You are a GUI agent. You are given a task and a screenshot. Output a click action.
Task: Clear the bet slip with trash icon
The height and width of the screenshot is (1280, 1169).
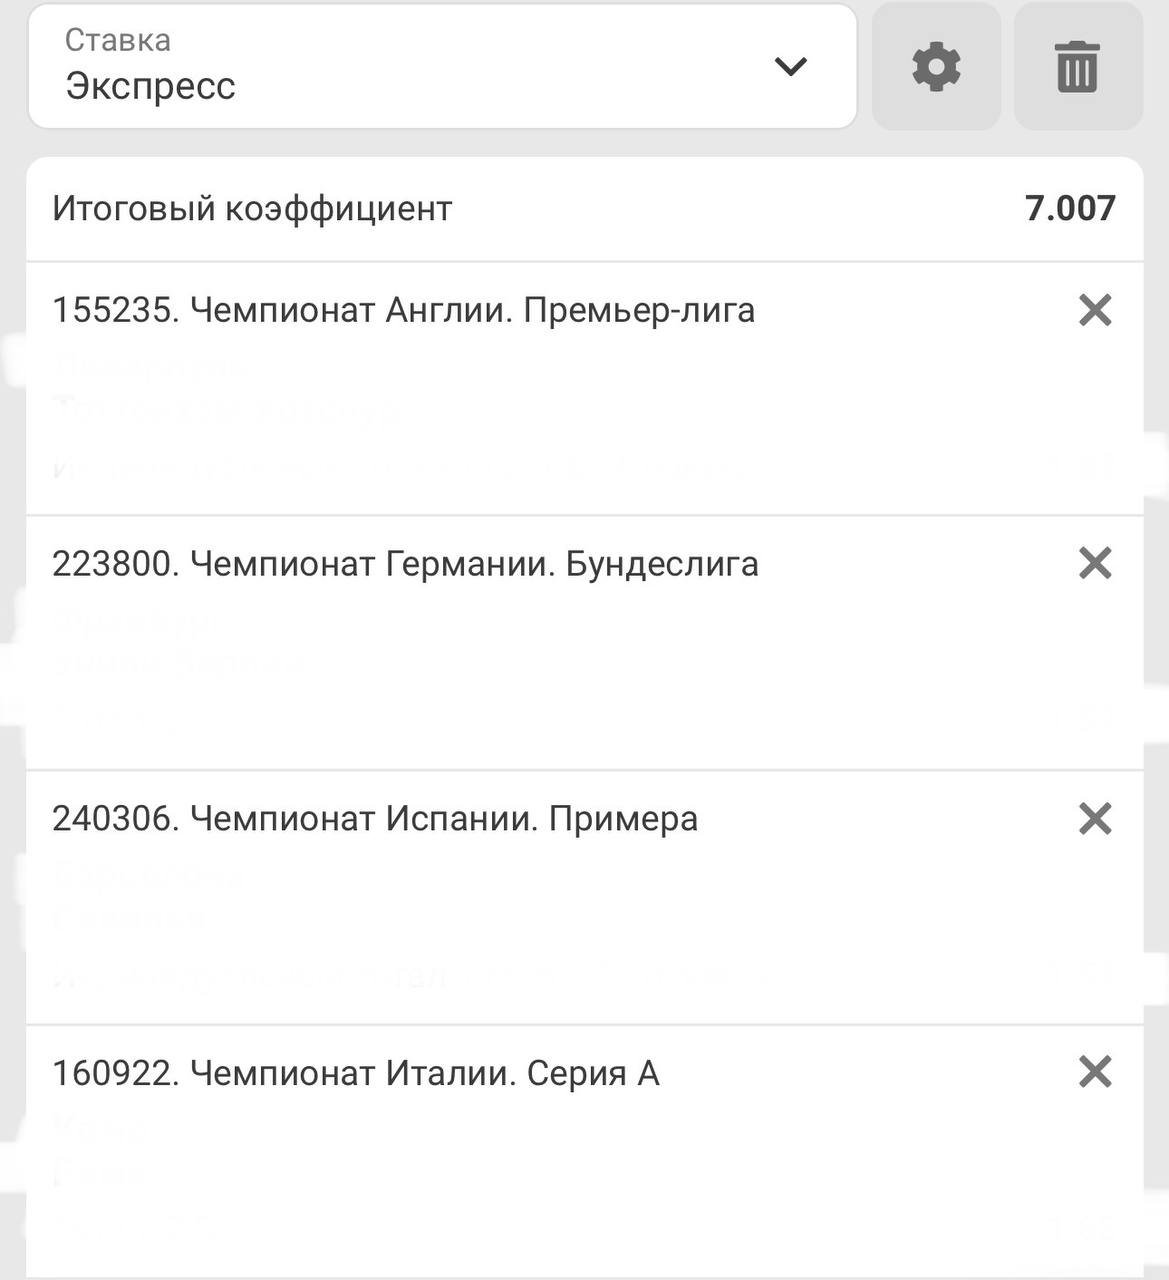pyautogui.click(x=1077, y=67)
